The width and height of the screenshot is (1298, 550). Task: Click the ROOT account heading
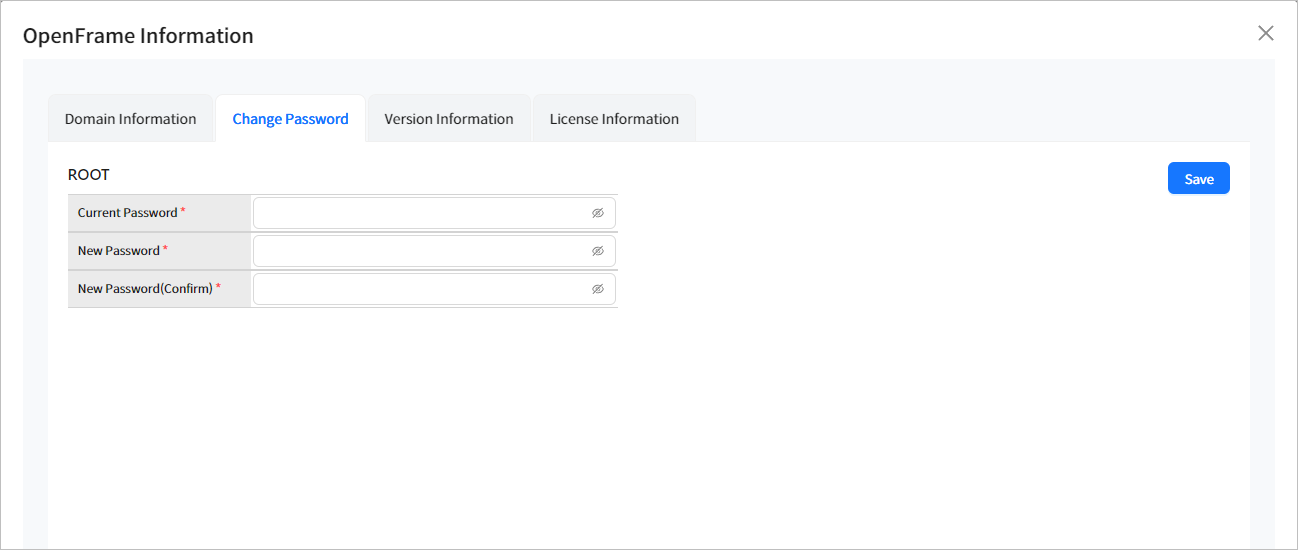[x=89, y=174]
